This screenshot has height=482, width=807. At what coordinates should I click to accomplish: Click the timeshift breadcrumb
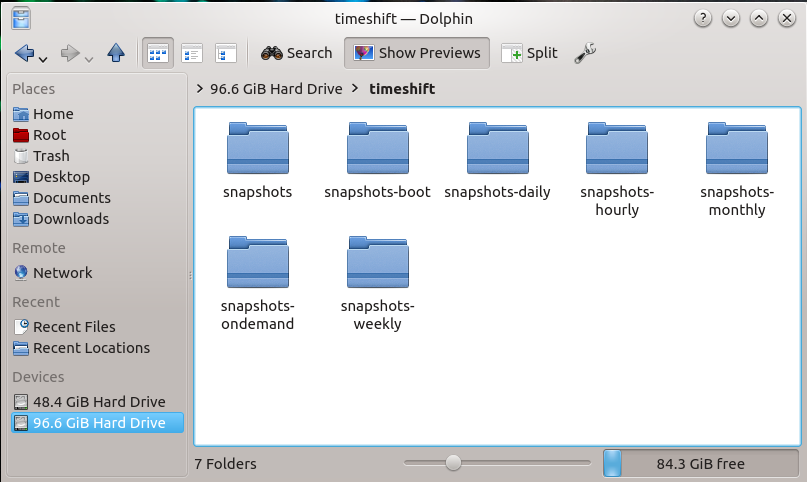[402, 89]
